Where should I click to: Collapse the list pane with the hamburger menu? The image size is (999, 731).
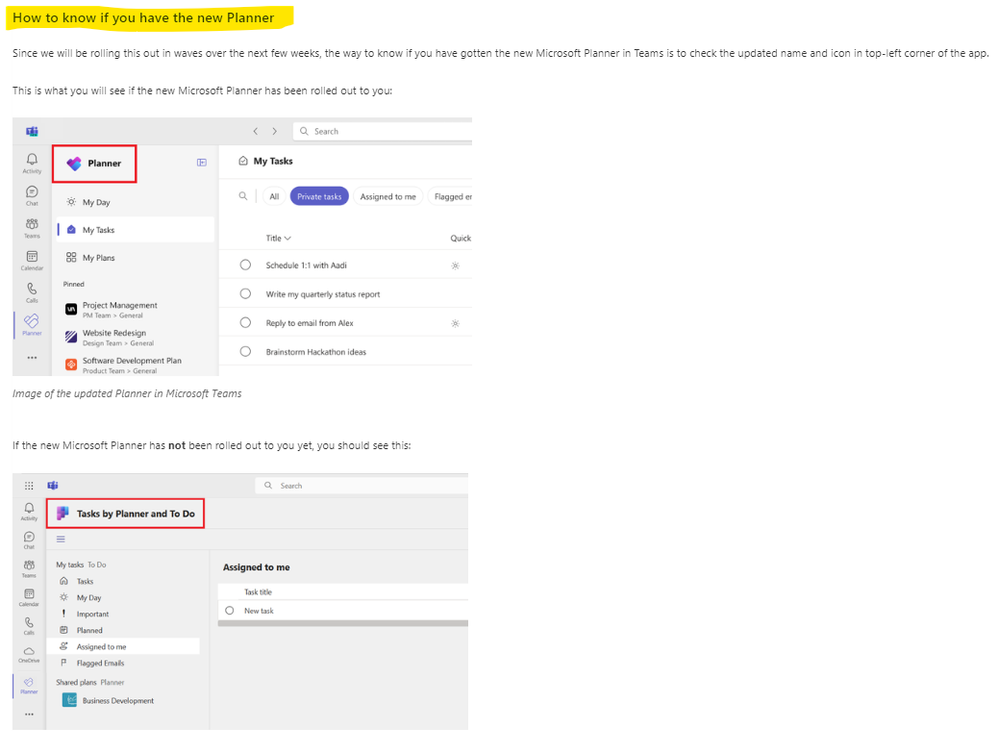[x=61, y=539]
